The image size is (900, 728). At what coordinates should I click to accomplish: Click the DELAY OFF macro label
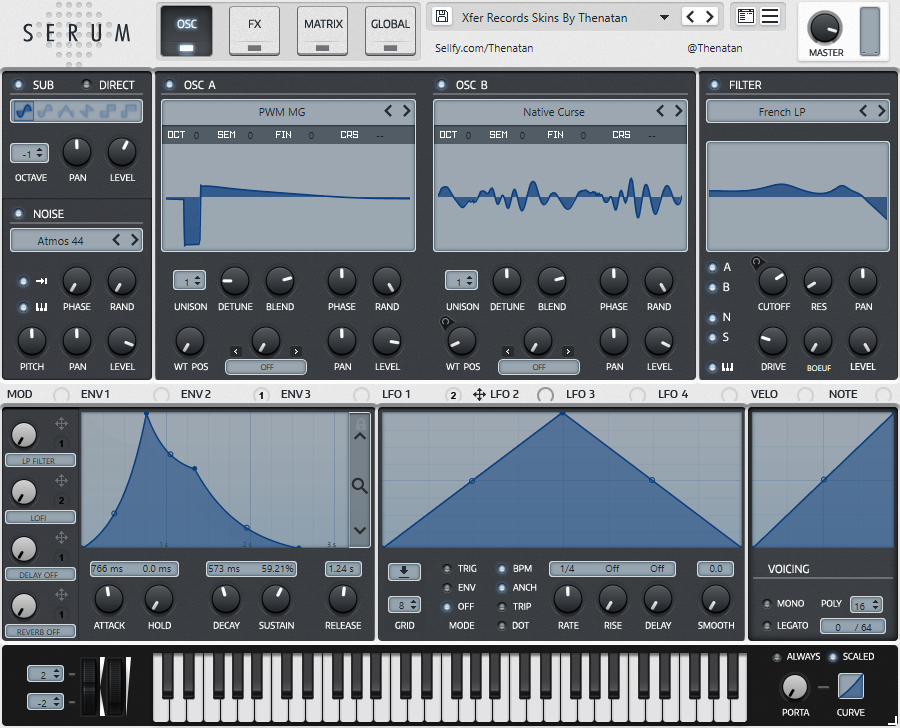tap(40, 575)
